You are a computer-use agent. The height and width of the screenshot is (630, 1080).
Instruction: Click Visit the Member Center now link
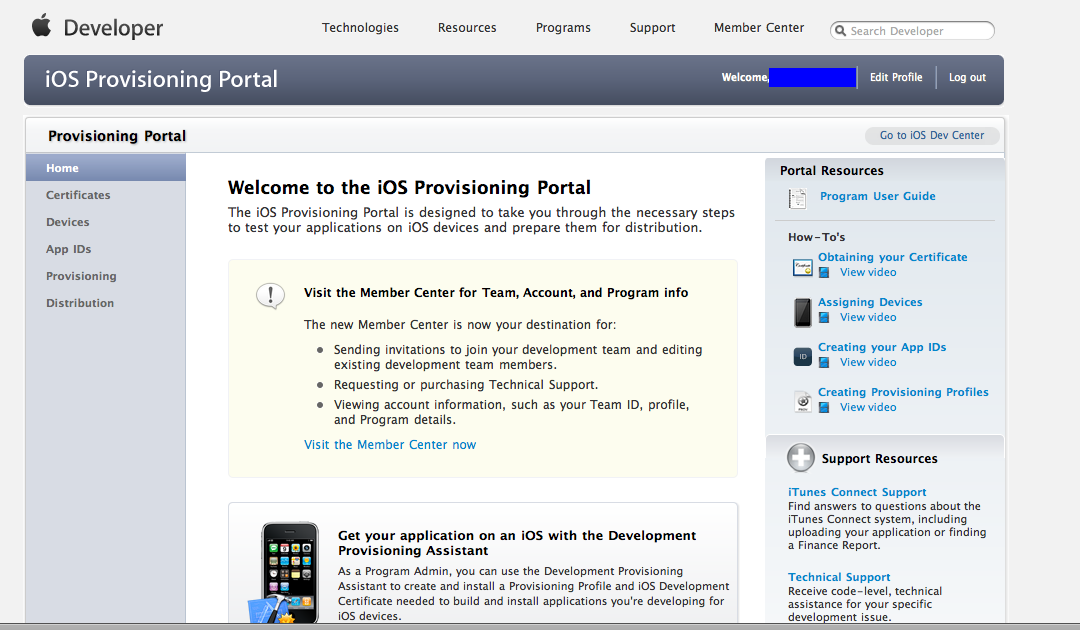click(x=390, y=445)
